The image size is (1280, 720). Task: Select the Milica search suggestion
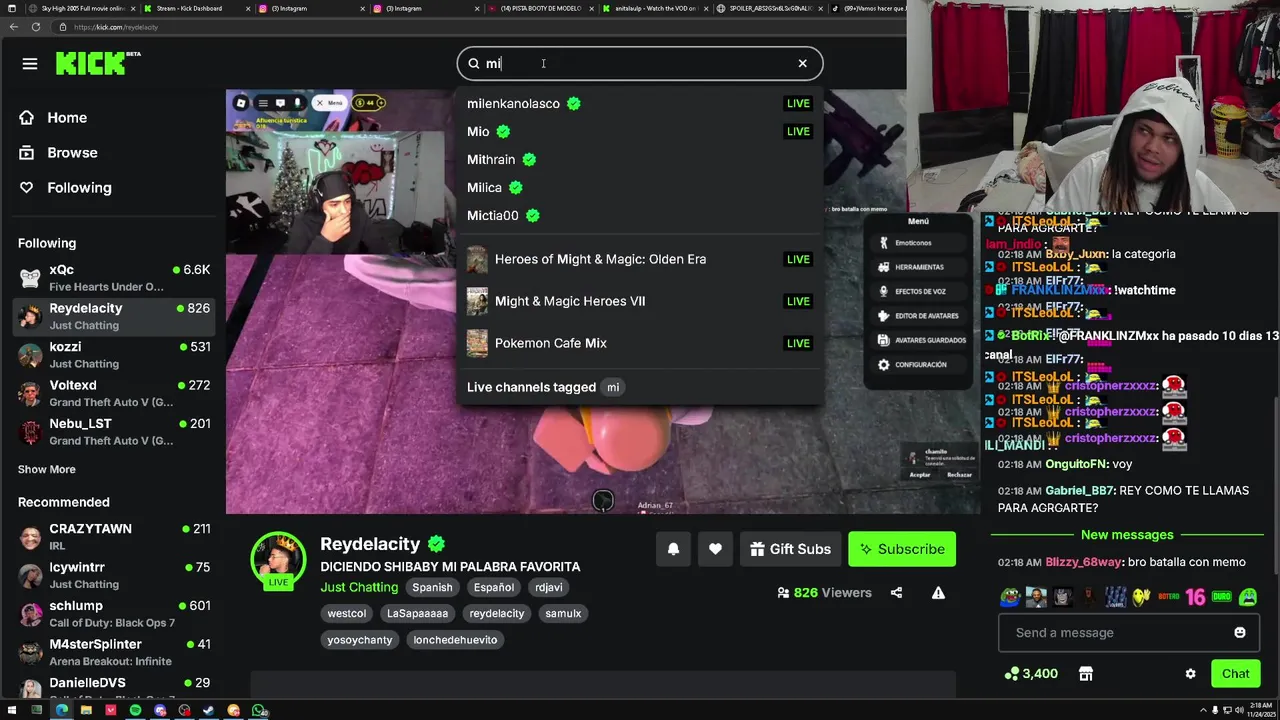click(x=640, y=187)
